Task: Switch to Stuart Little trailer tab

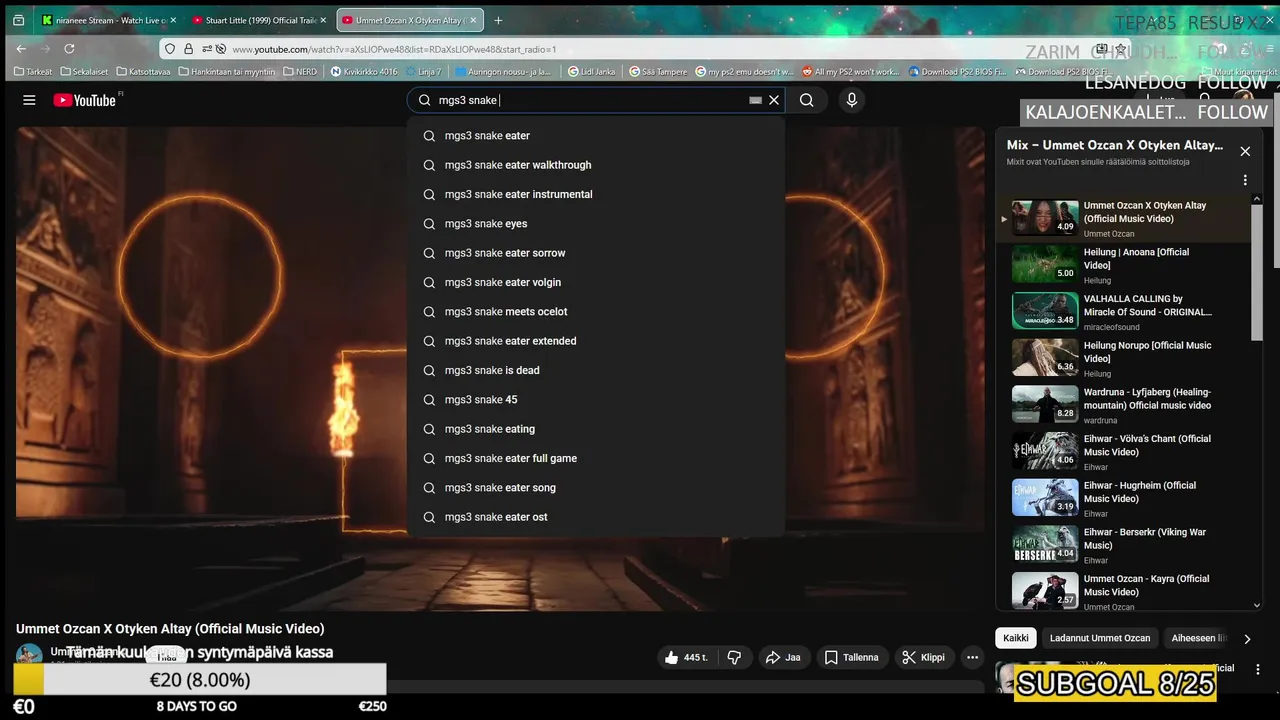Action: pos(258,20)
